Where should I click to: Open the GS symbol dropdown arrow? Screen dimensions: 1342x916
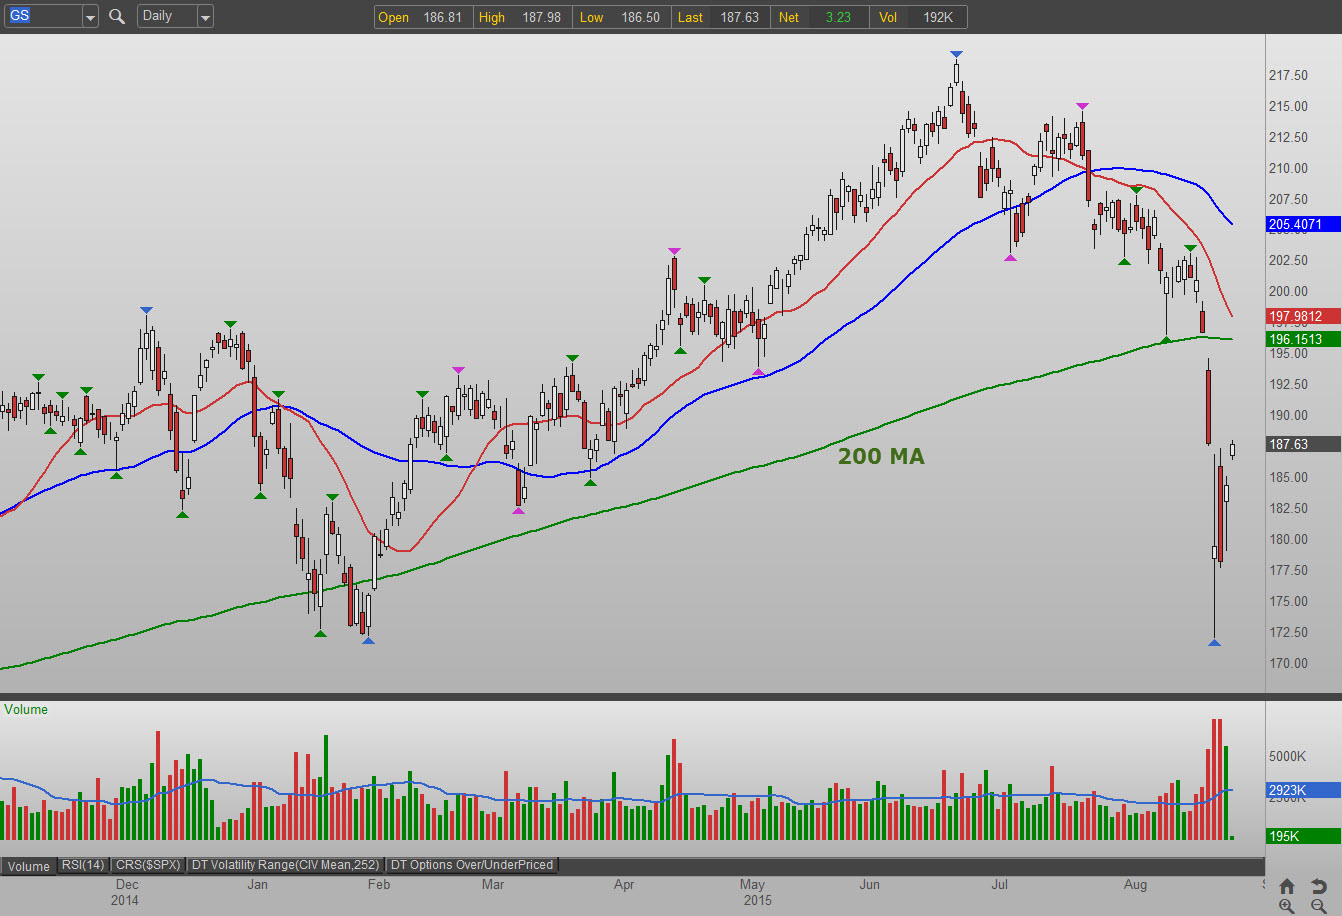90,16
